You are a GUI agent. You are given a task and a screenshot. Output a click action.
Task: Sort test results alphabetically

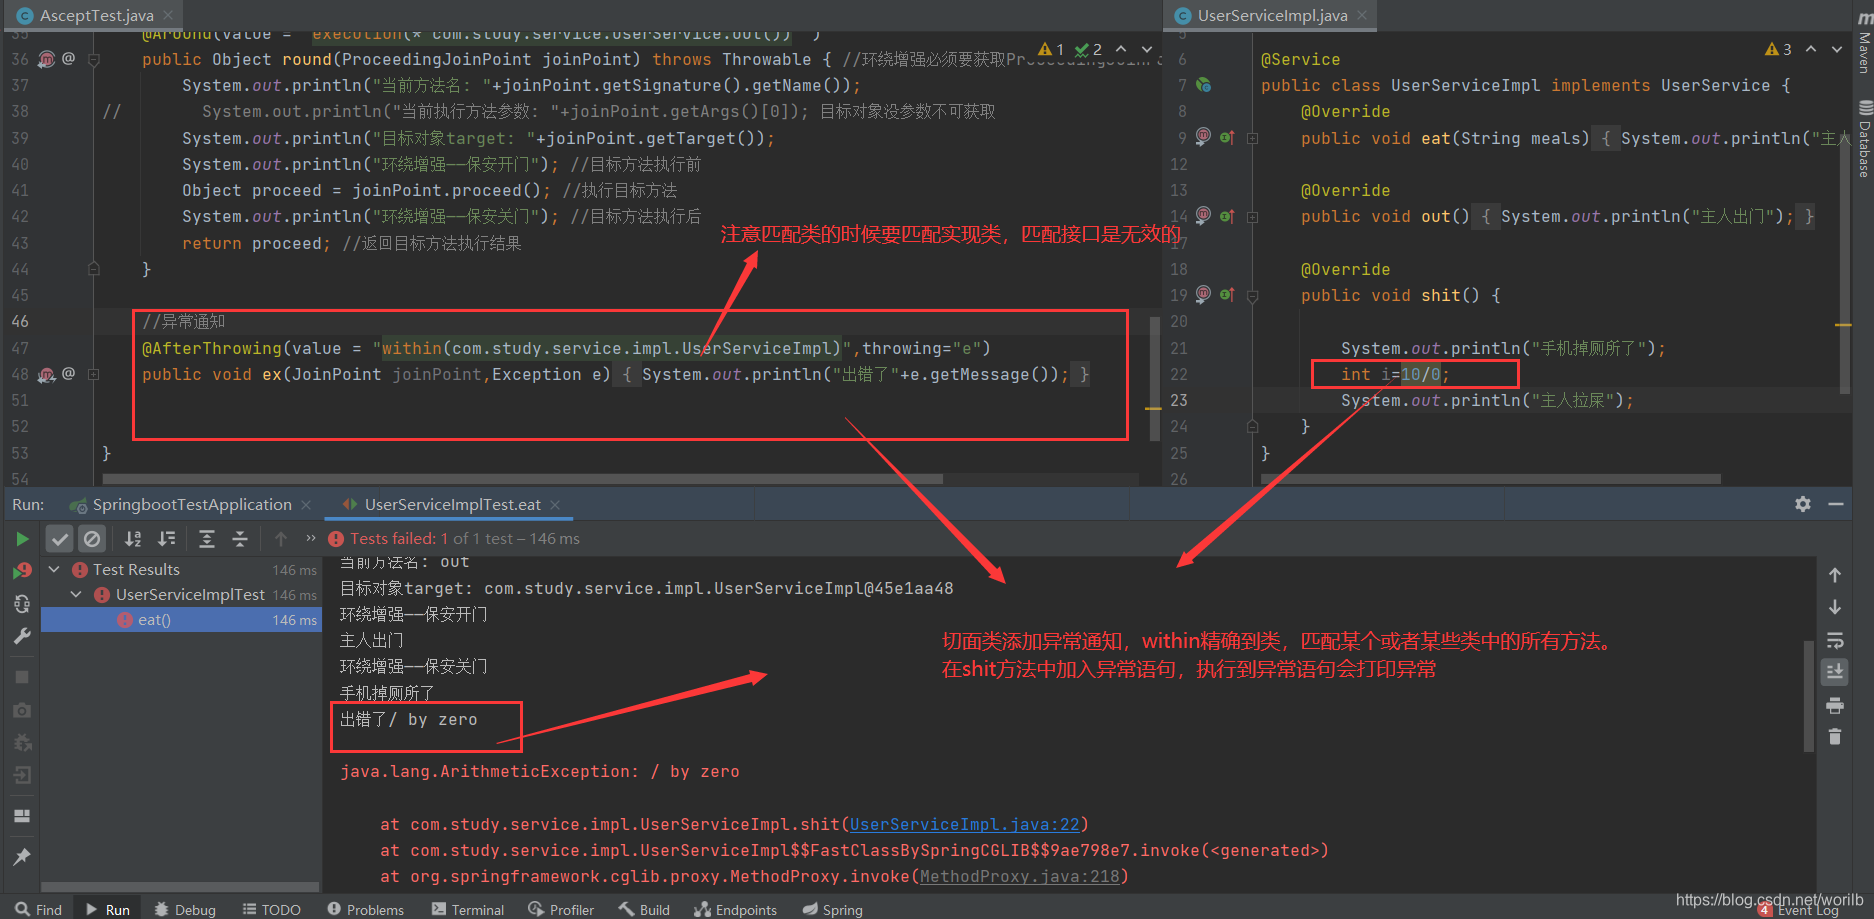[133, 539]
